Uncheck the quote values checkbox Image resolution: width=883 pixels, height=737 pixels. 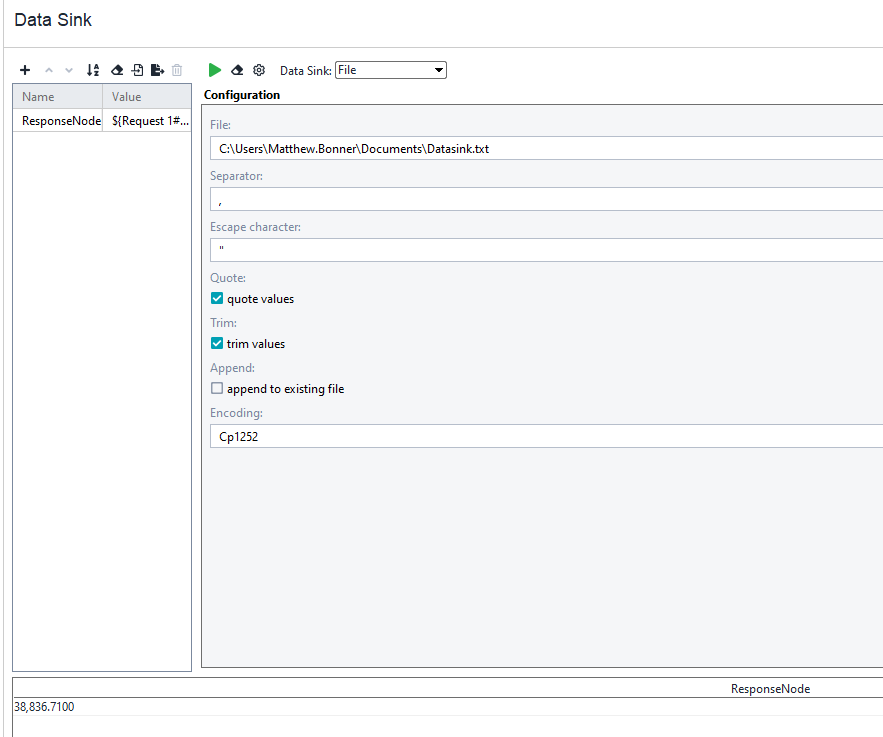click(217, 298)
